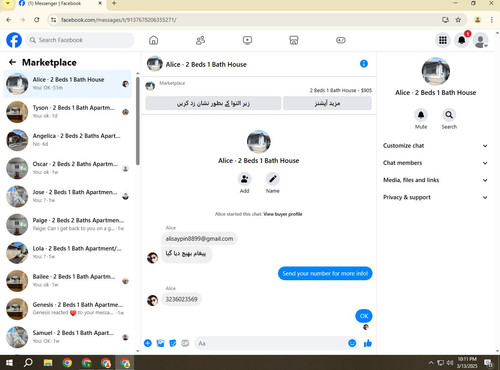
Task: Open Windows Start menu
Action: (x=9, y=362)
